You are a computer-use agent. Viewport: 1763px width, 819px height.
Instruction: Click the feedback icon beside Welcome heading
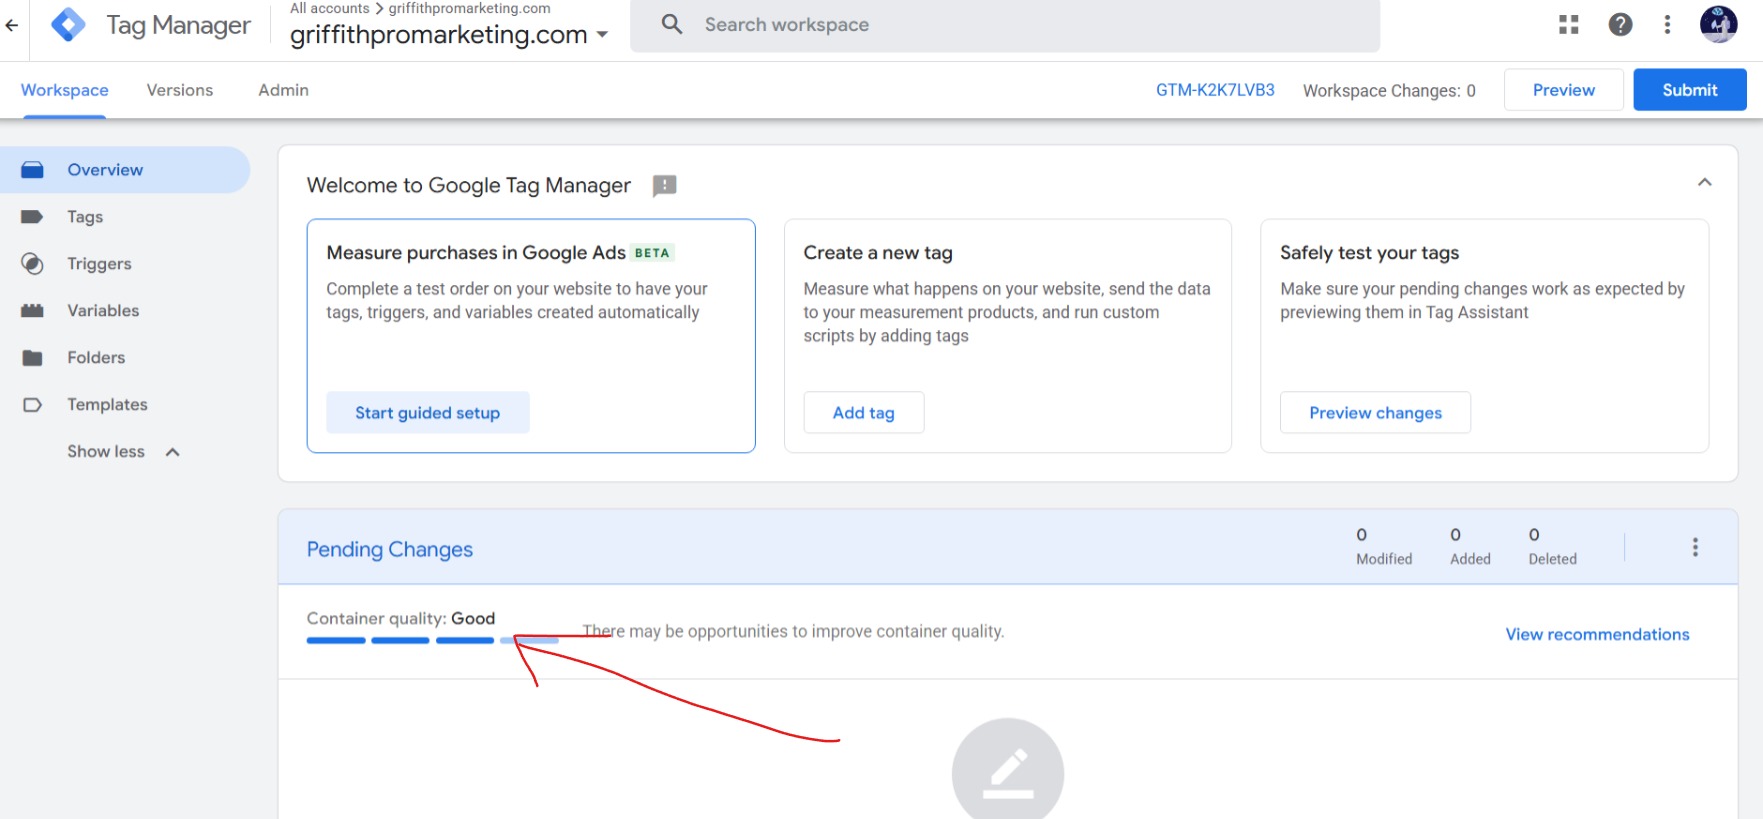point(664,186)
